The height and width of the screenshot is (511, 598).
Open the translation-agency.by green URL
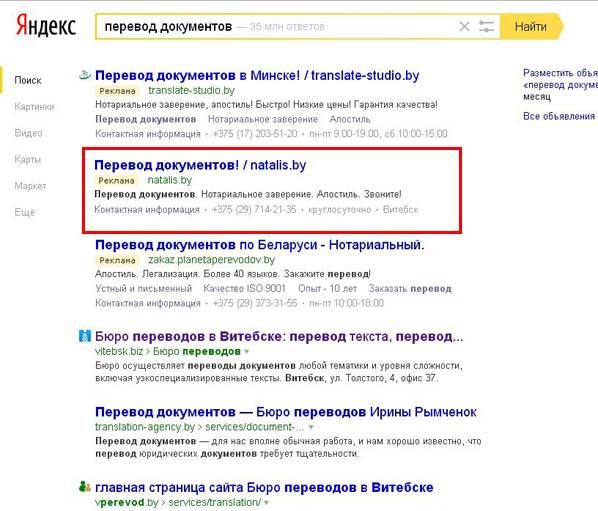tap(145, 427)
